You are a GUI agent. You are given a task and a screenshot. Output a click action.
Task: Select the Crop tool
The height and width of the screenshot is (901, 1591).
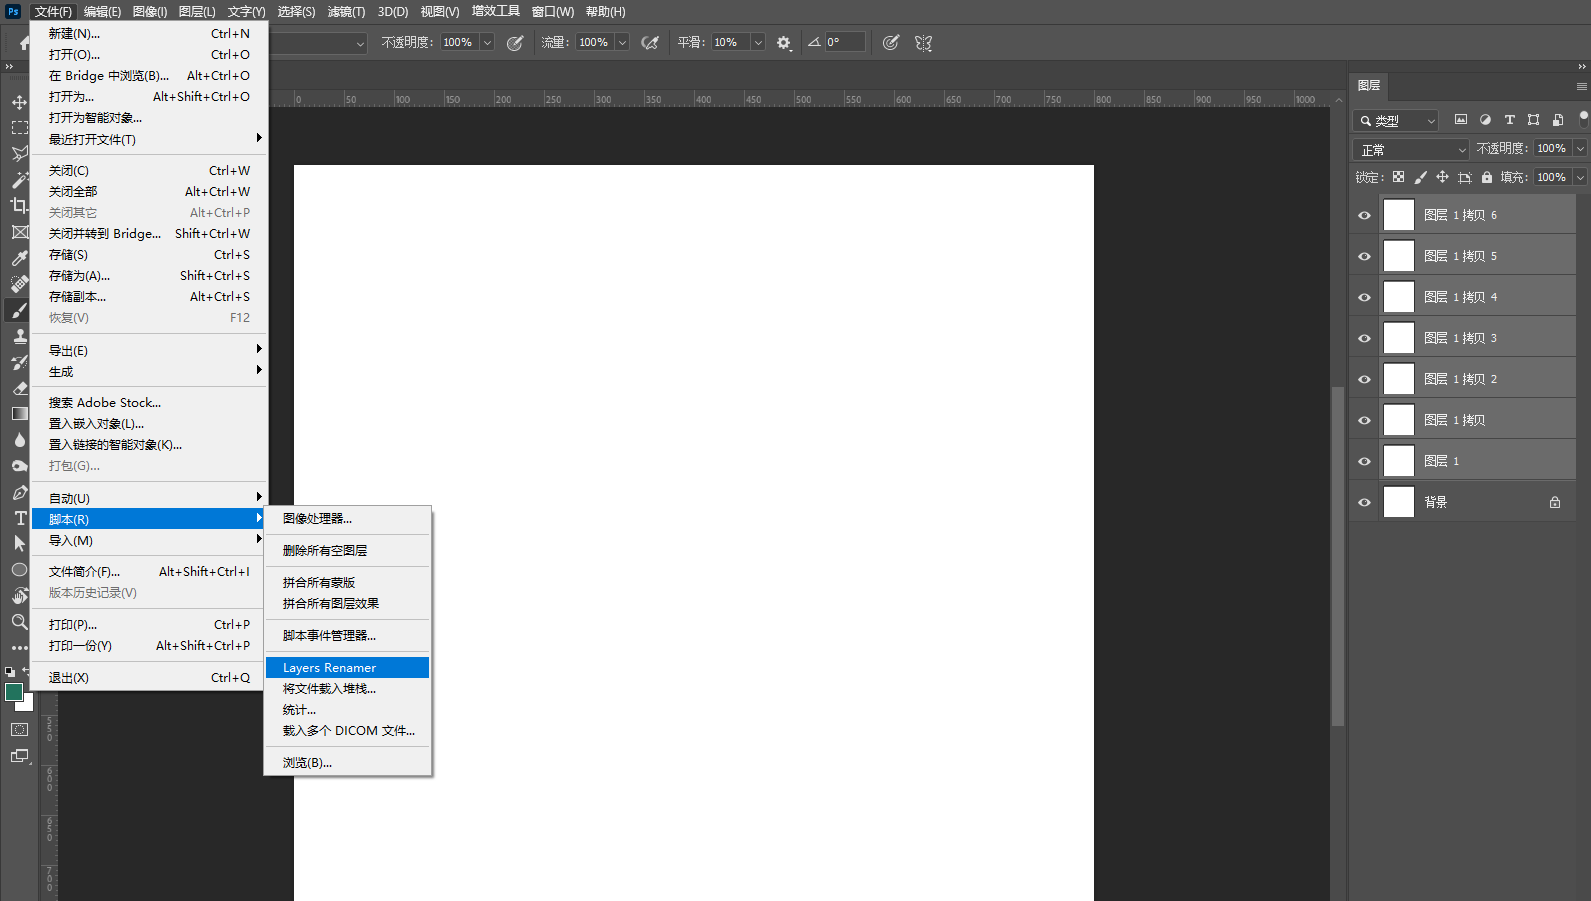[19, 206]
